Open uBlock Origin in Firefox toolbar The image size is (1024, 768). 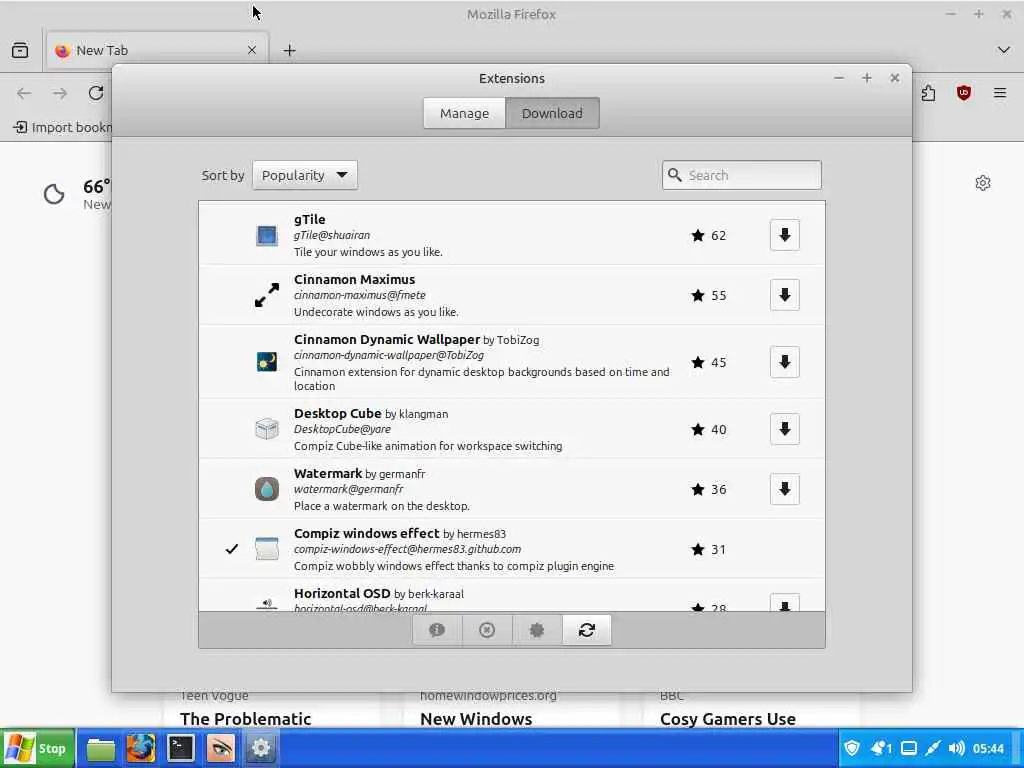963,93
